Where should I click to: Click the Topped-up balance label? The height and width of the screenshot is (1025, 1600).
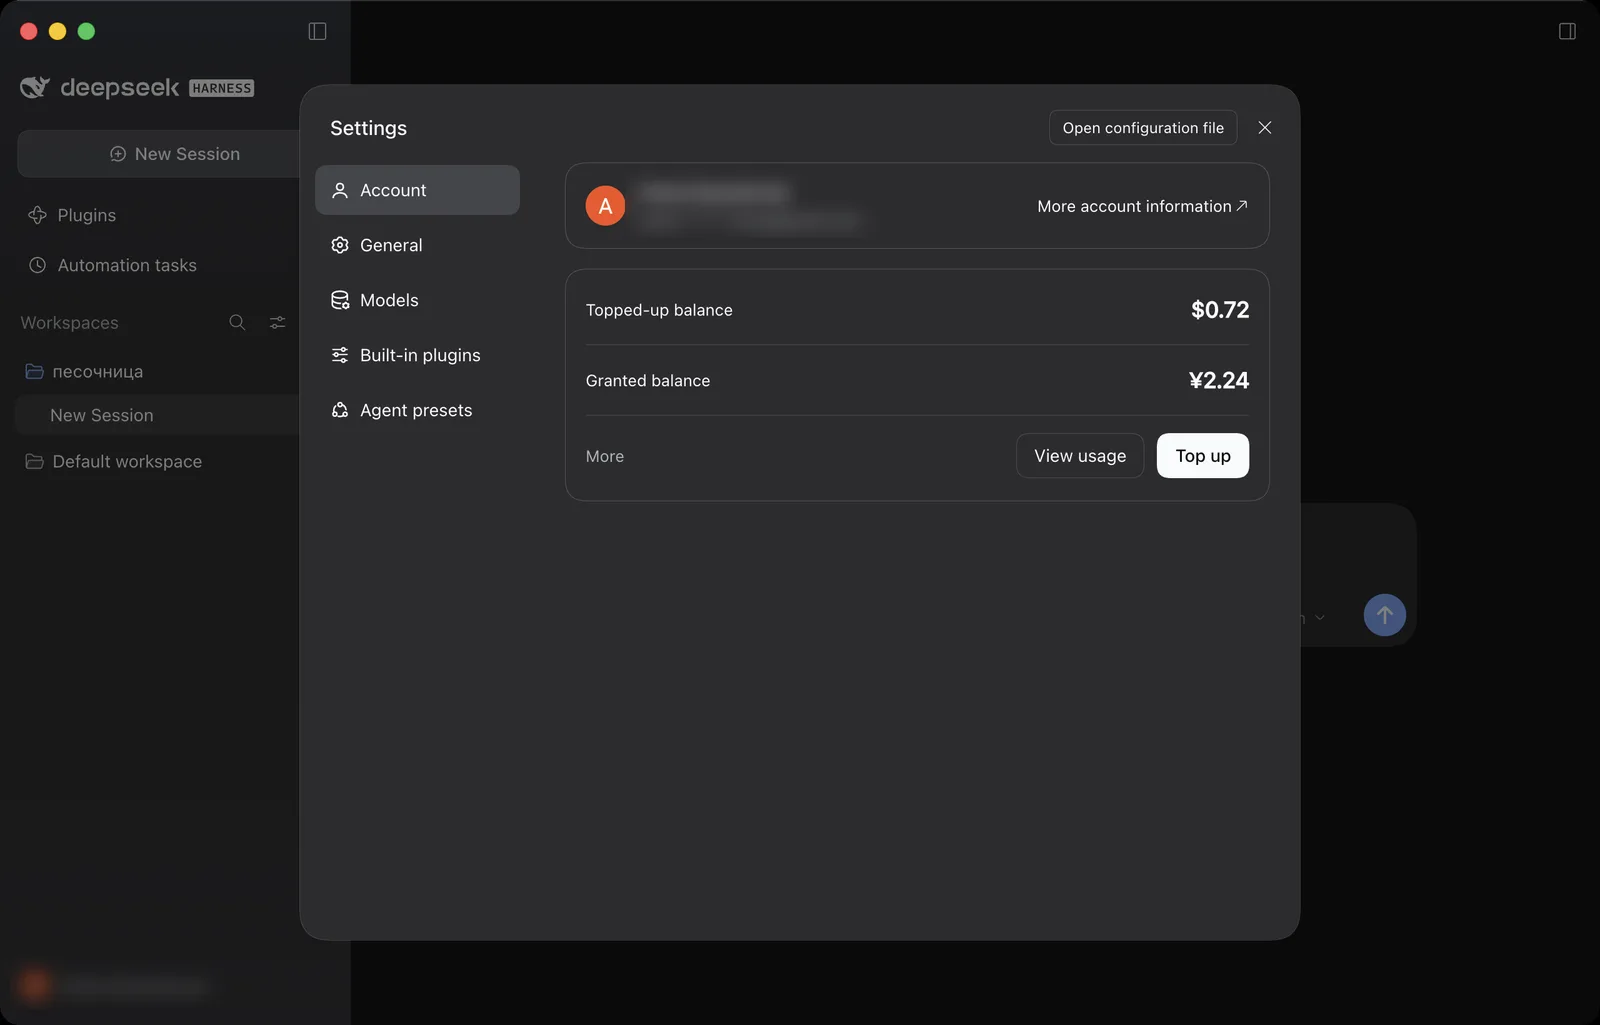click(x=659, y=310)
